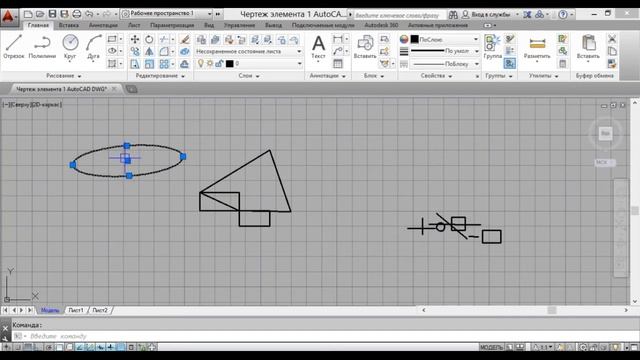Viewport: 640px width, 360px height.
Task: Open the AutoCAD application menu logo
Action: coord(9,18)
